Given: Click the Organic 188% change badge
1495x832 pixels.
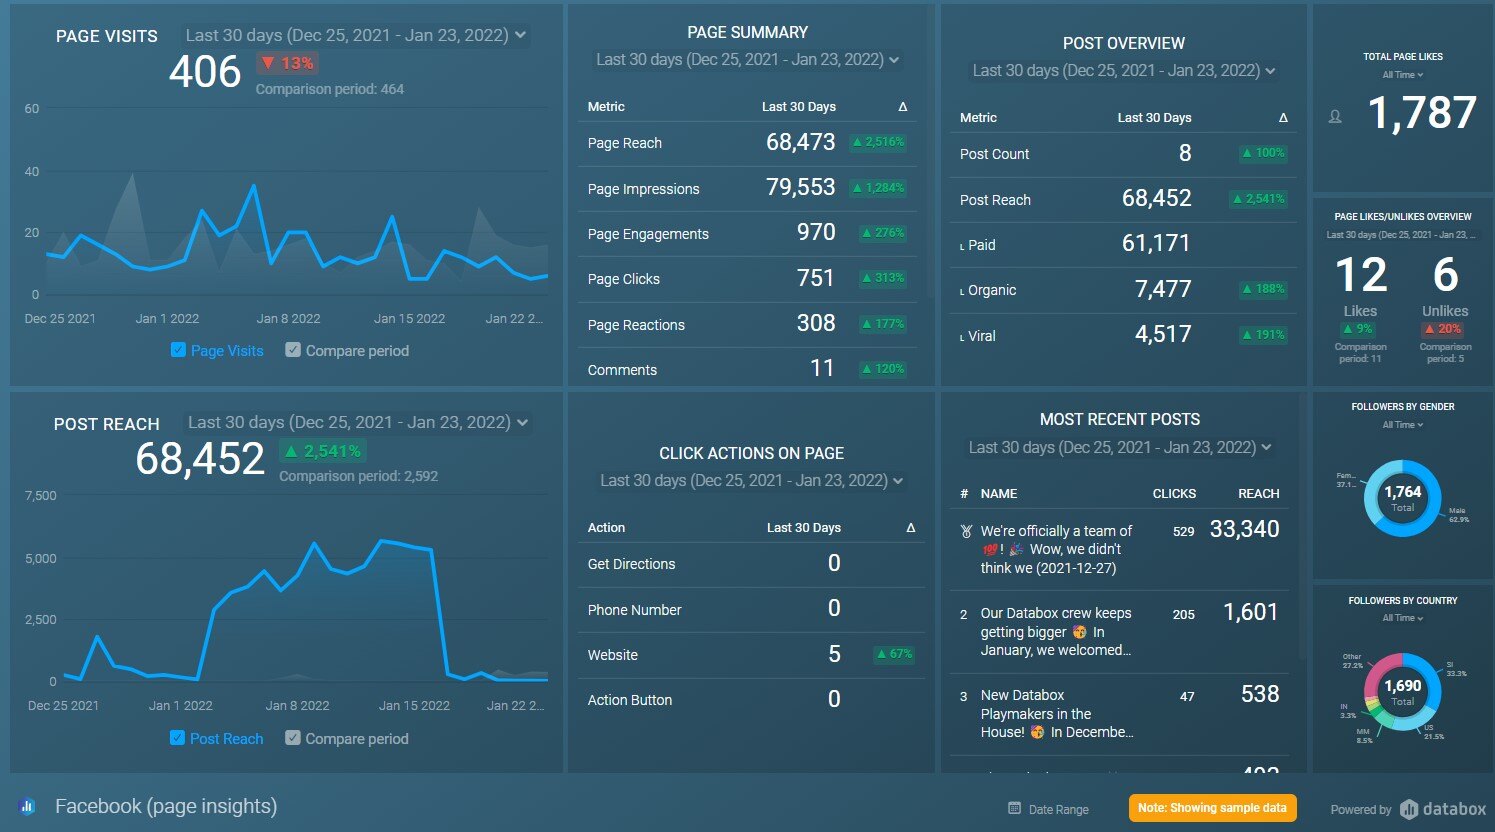Looking at the screenshot, I should tap(1263, 289).
